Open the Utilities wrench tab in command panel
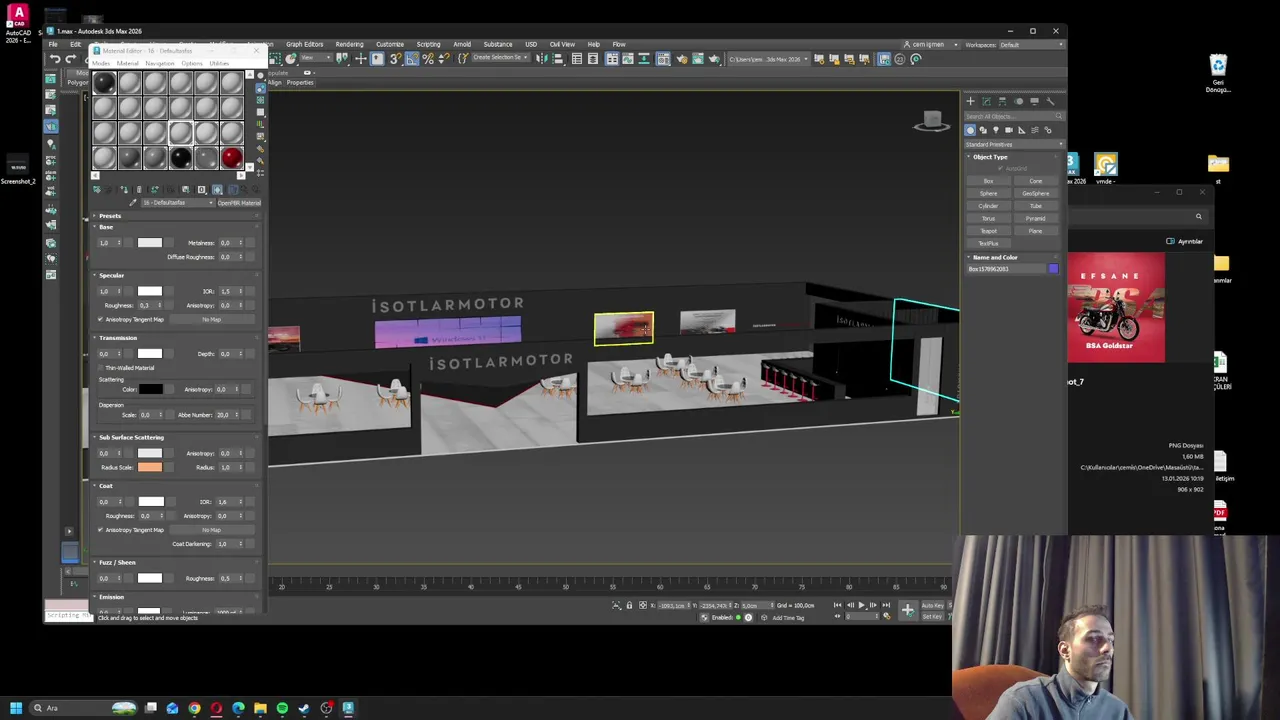 1050,101
